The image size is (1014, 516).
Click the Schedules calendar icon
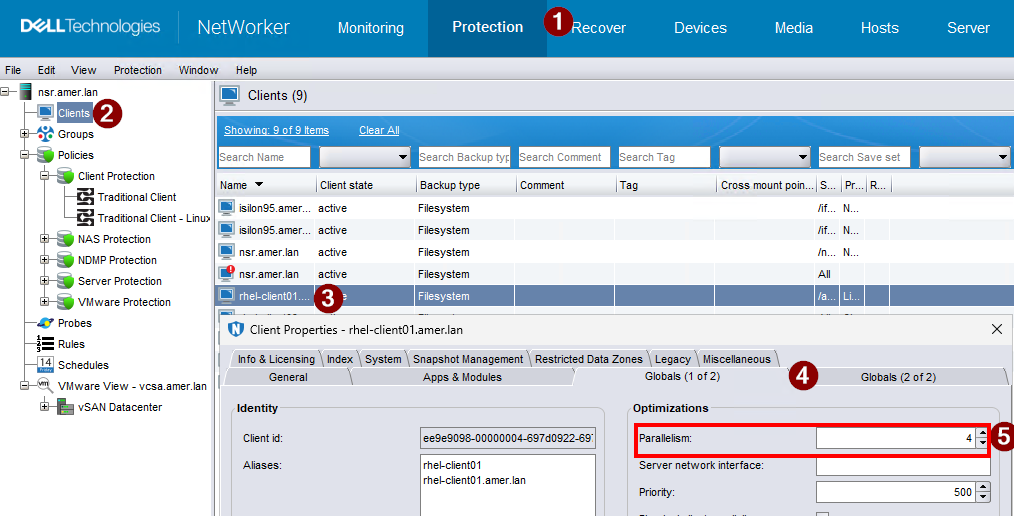coord(45,365)
